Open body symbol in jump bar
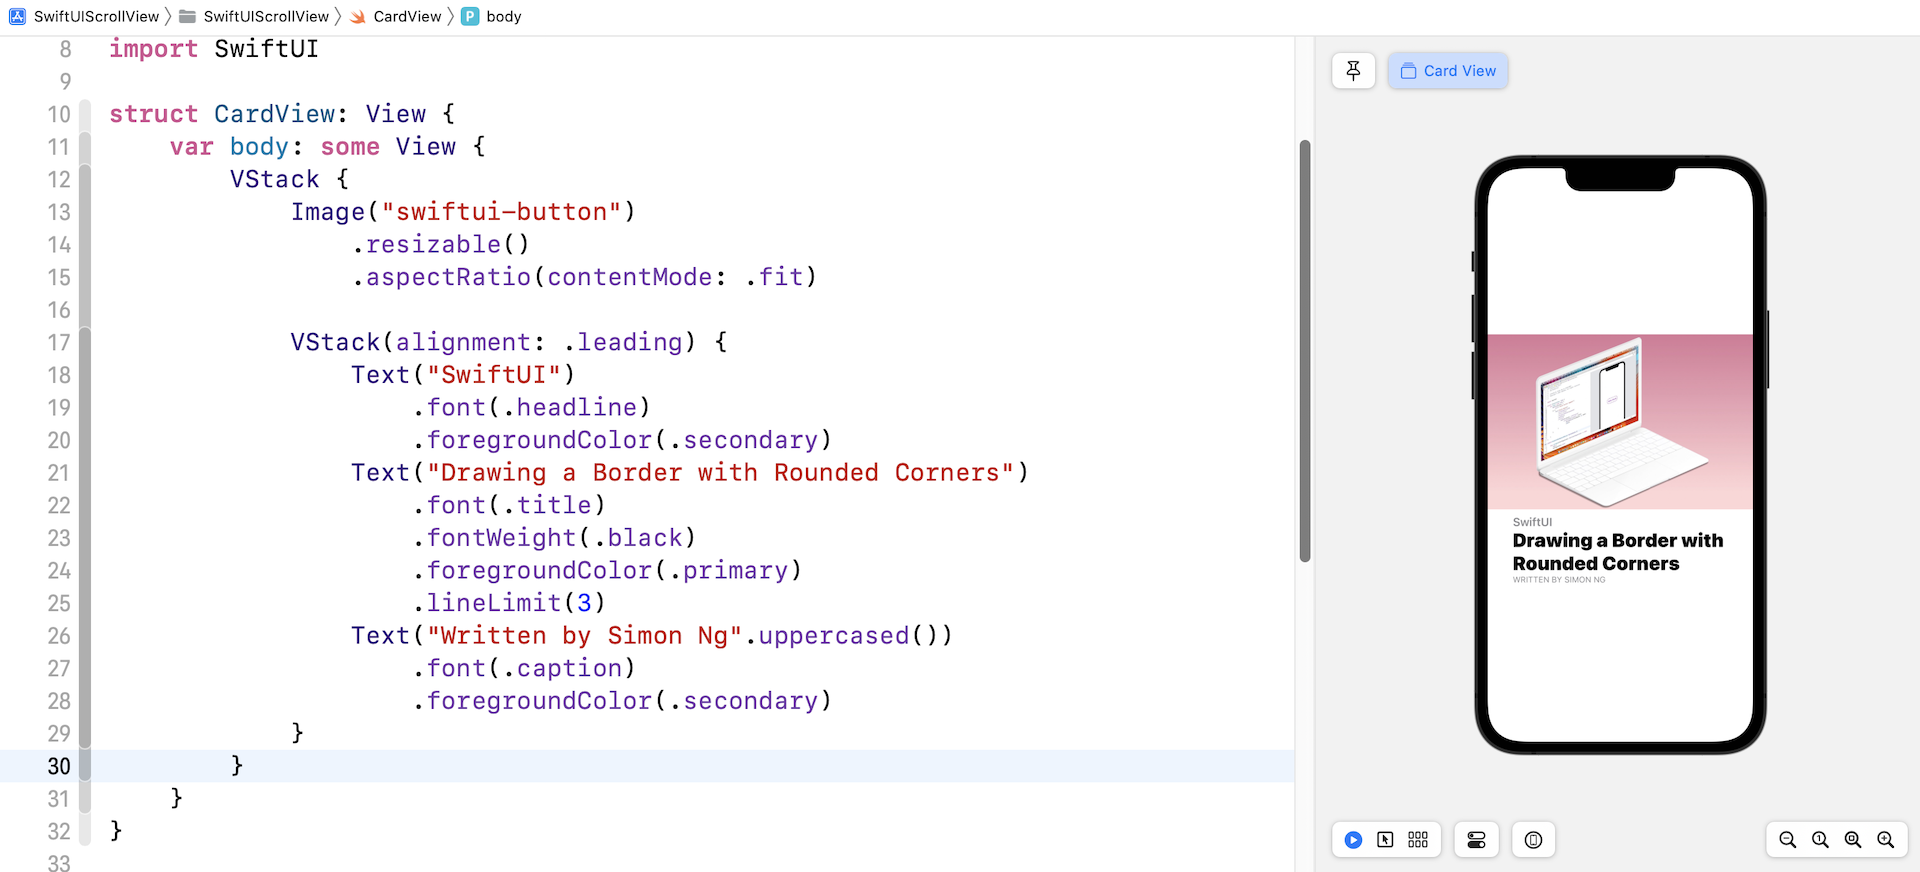 [x=492, y=16]
